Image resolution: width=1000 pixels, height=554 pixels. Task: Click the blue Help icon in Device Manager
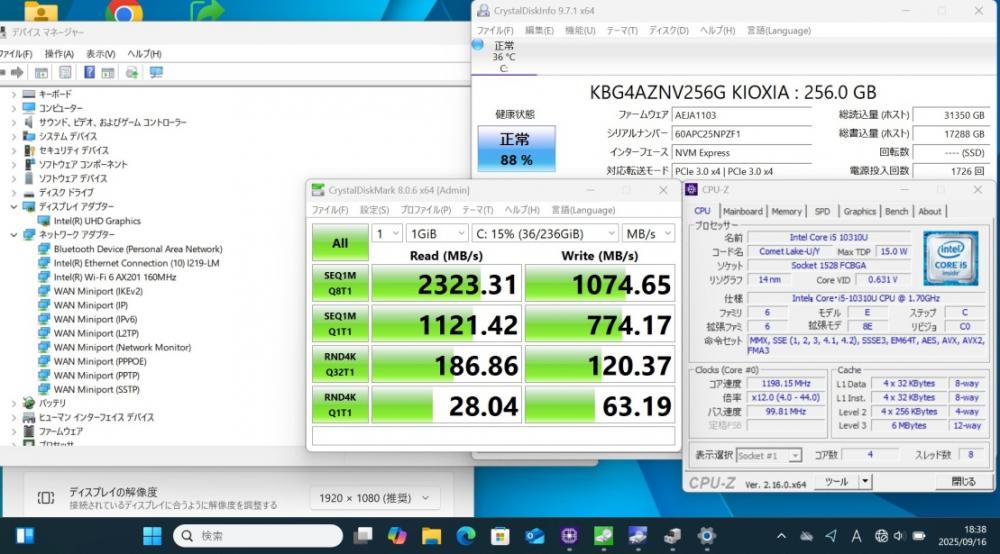click(89, 73)
